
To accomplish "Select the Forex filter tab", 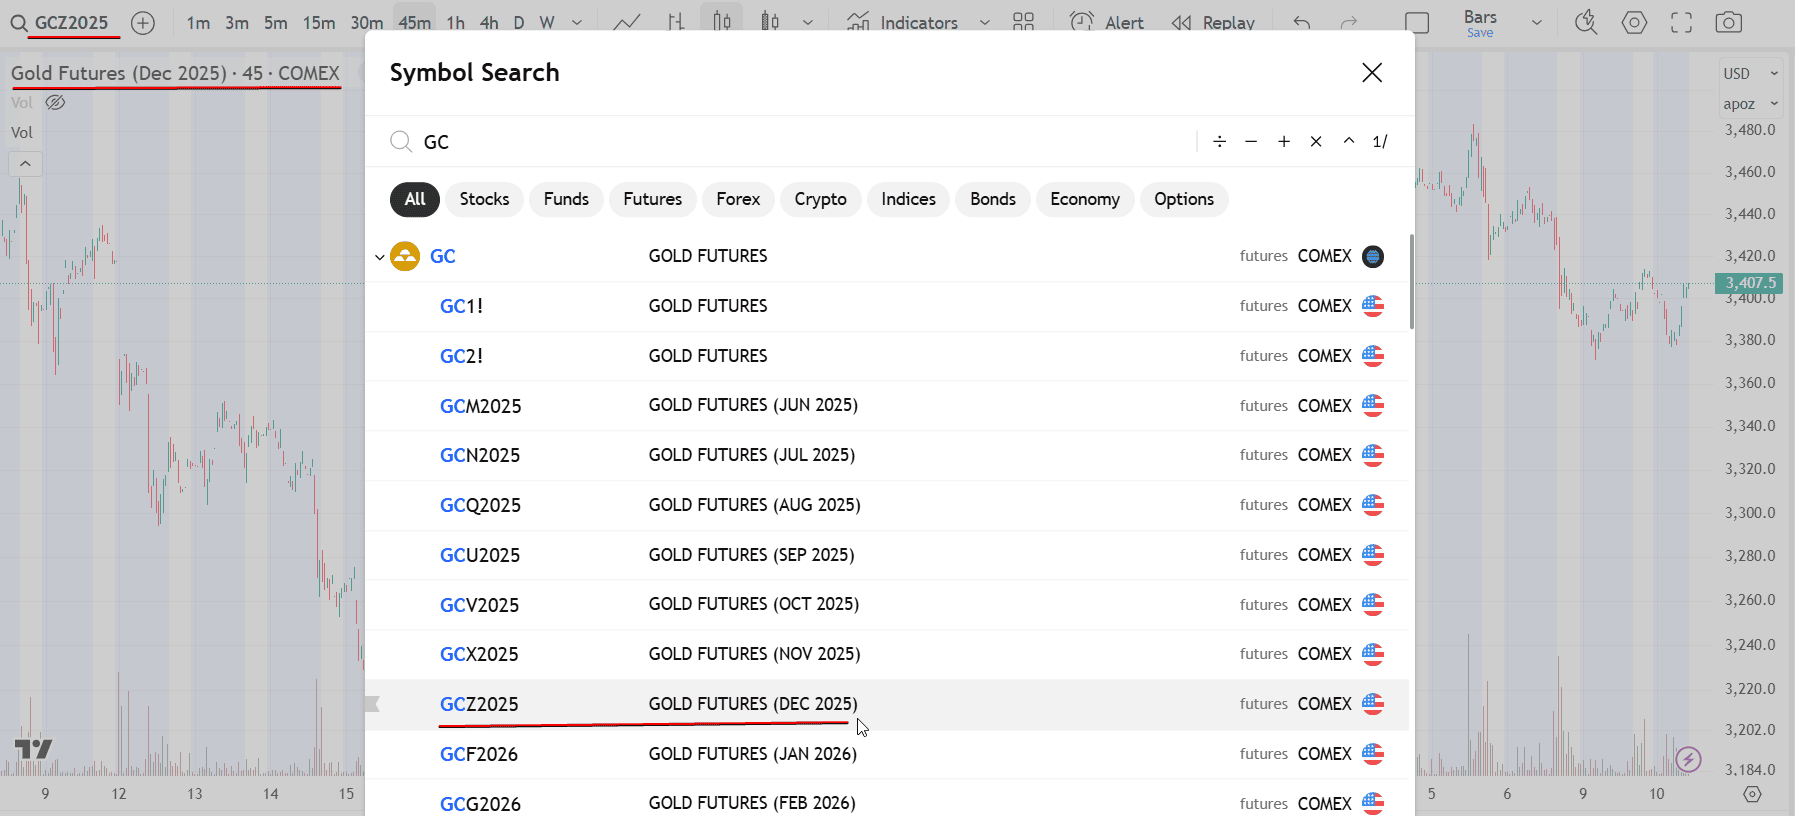I will coord(738,199).
